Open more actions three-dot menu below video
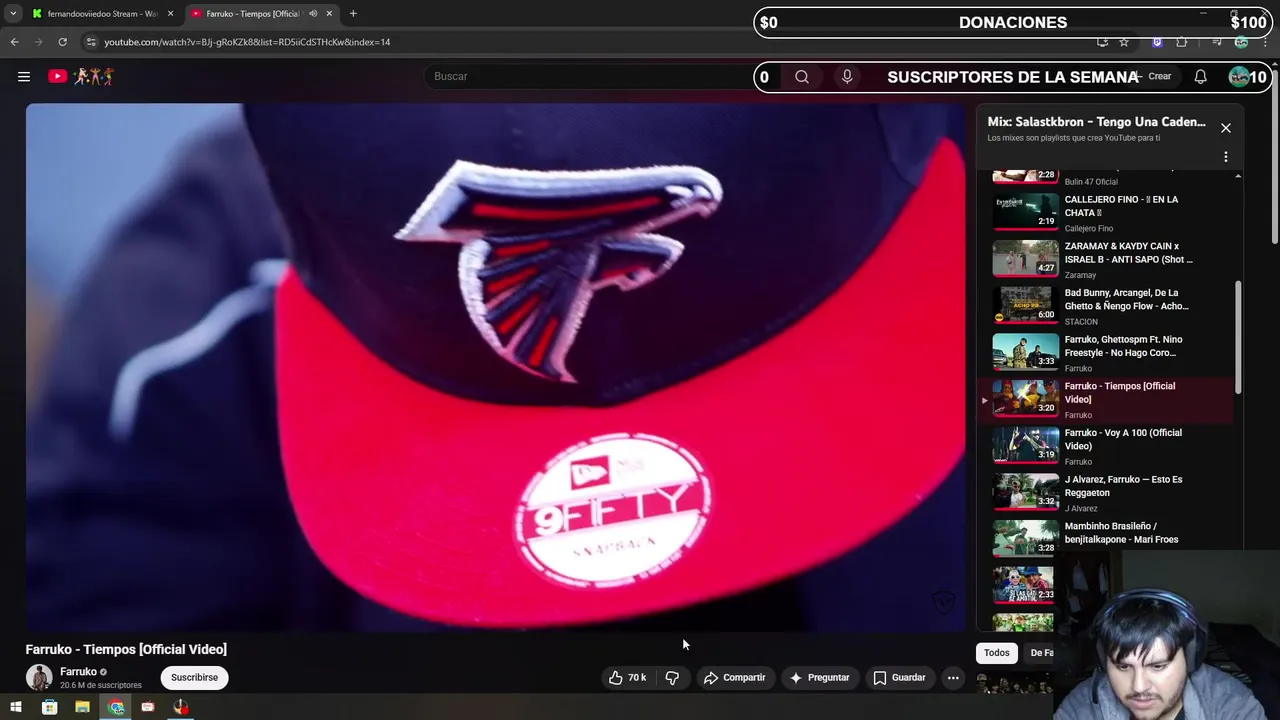Image resolution: width=1280 pixels, height=720 pixels. pyautogui.click(x=953, y=677)
